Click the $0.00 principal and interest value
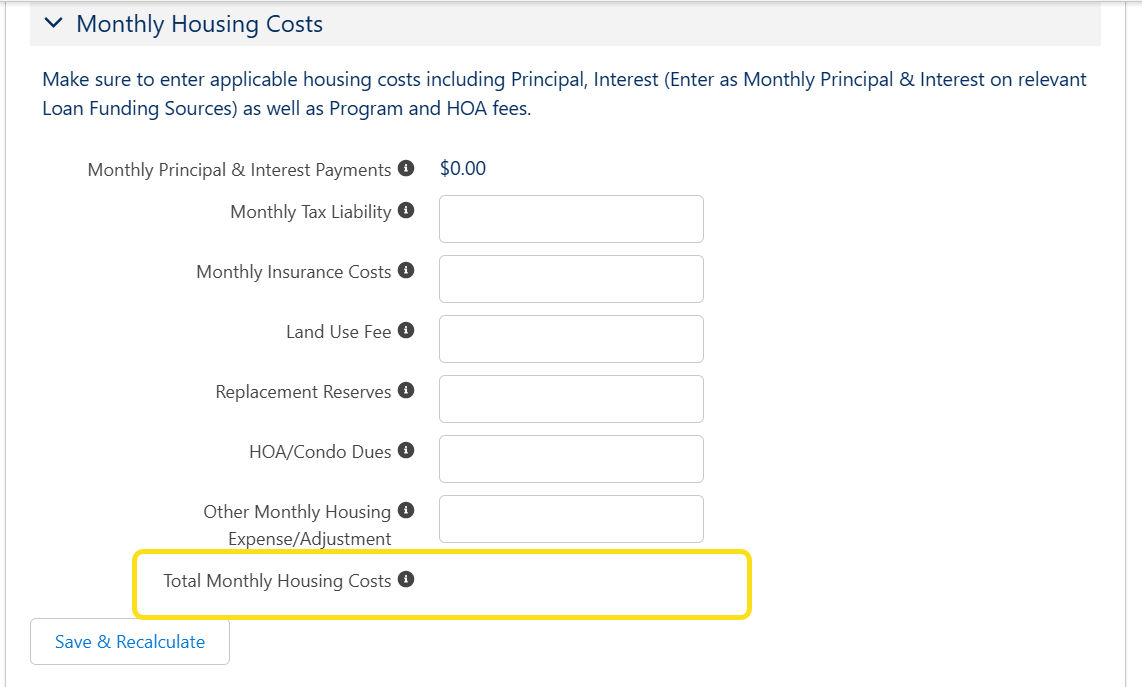Screen dimensions: 1142x687 (463, 169)
